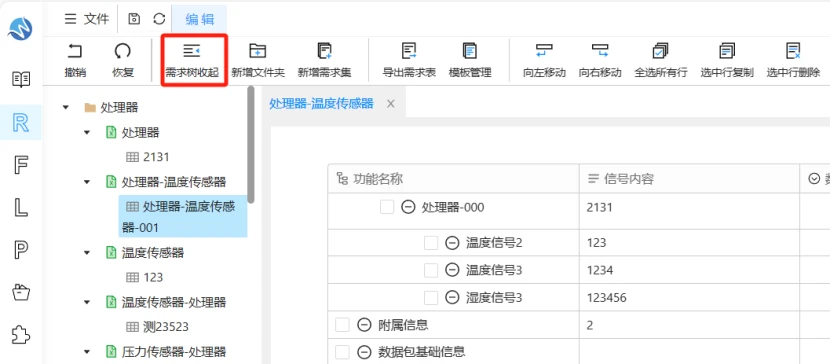Viewport: 830px width, 364px height.
Task: Collapse 温度传感器-处理器 tree arrow
Action: pos(87,302)
